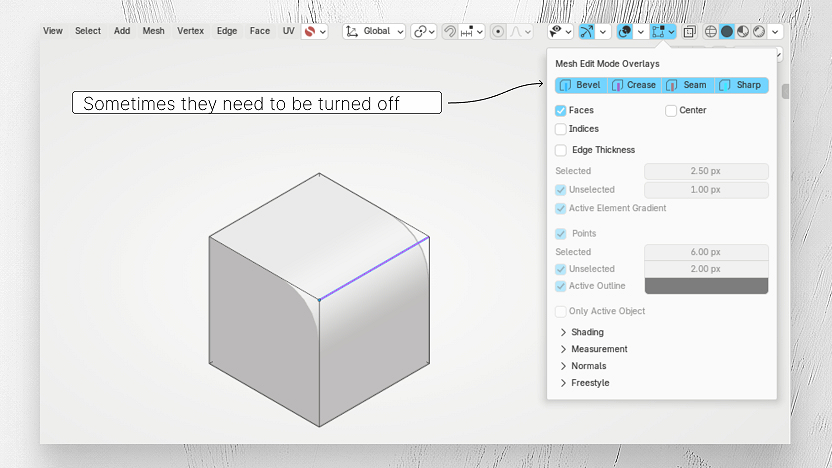Click the Active Outline gray color swatch
The height and width of the screenshot is (468, 832).
[706, 286]
